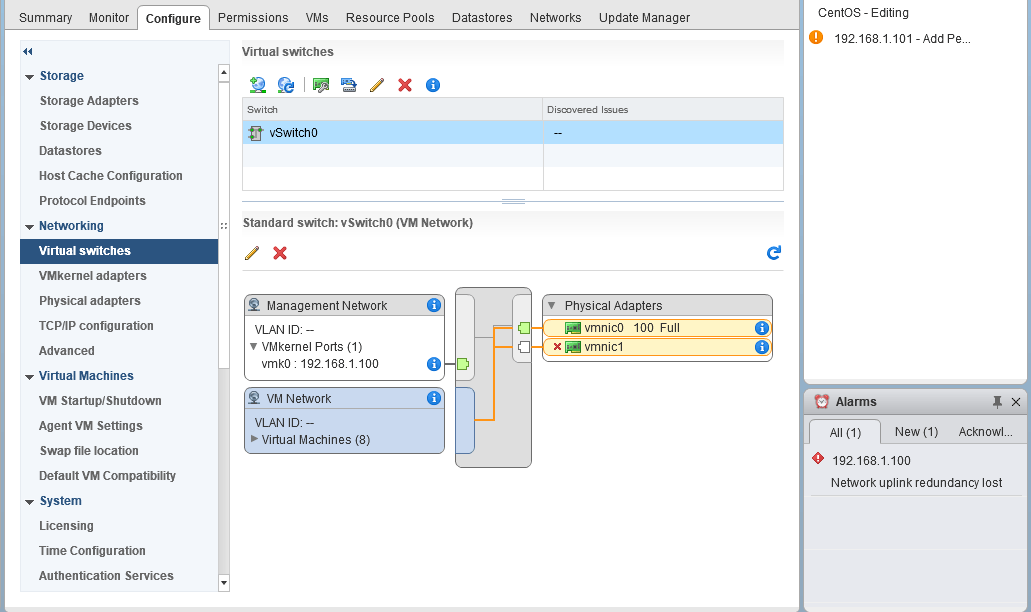
Task: Click the Migrate VMkernel adapter icon
Action: tap(348, 84)
